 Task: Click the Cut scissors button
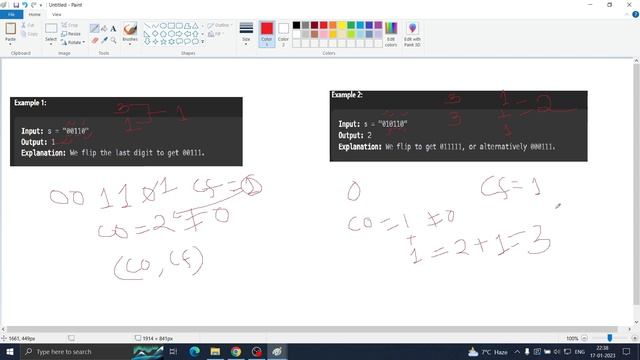28,25
